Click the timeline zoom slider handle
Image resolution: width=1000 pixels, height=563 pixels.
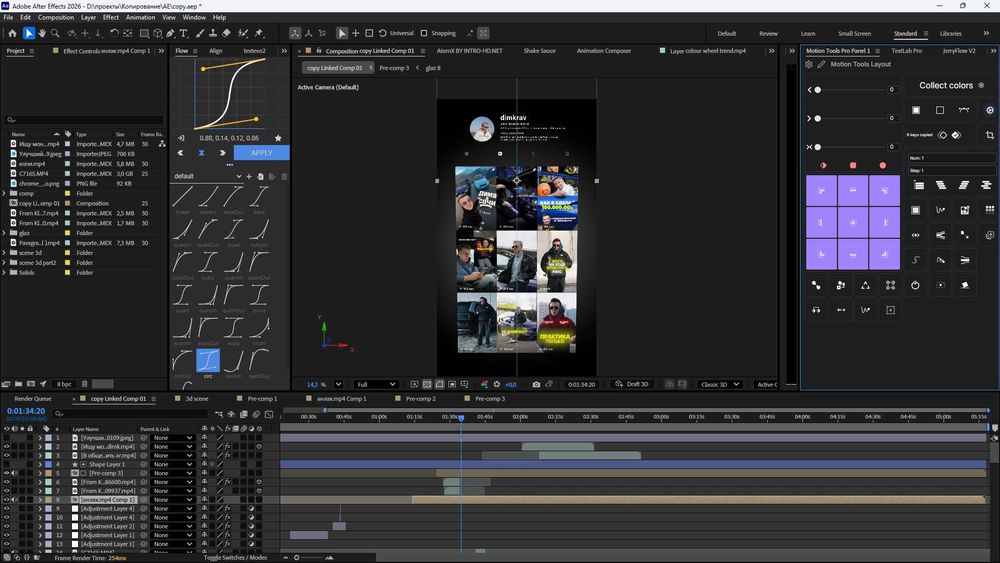click(x=297, y=557)
